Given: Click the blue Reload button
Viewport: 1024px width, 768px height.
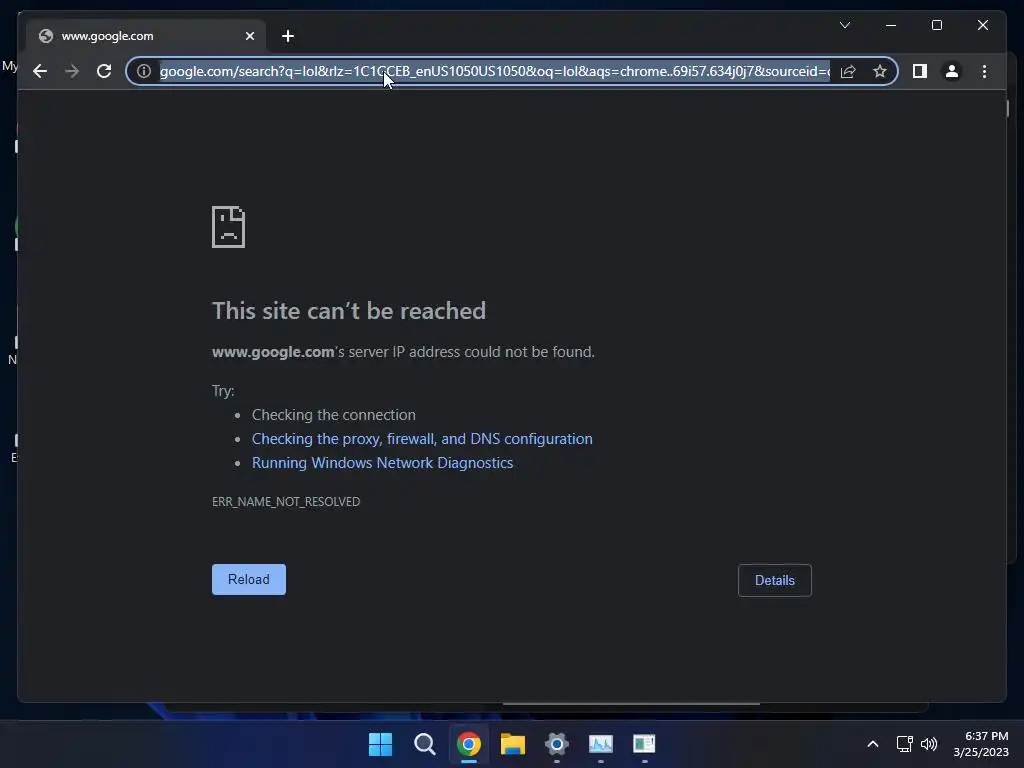Looking at the screenshot, I should tap(249, 579).
